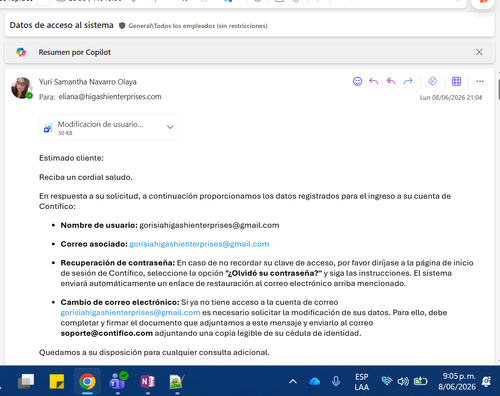Click subject Datos de acceso al sistema
The width and height of the screenshot is (500, 396).
coord(61,25)
